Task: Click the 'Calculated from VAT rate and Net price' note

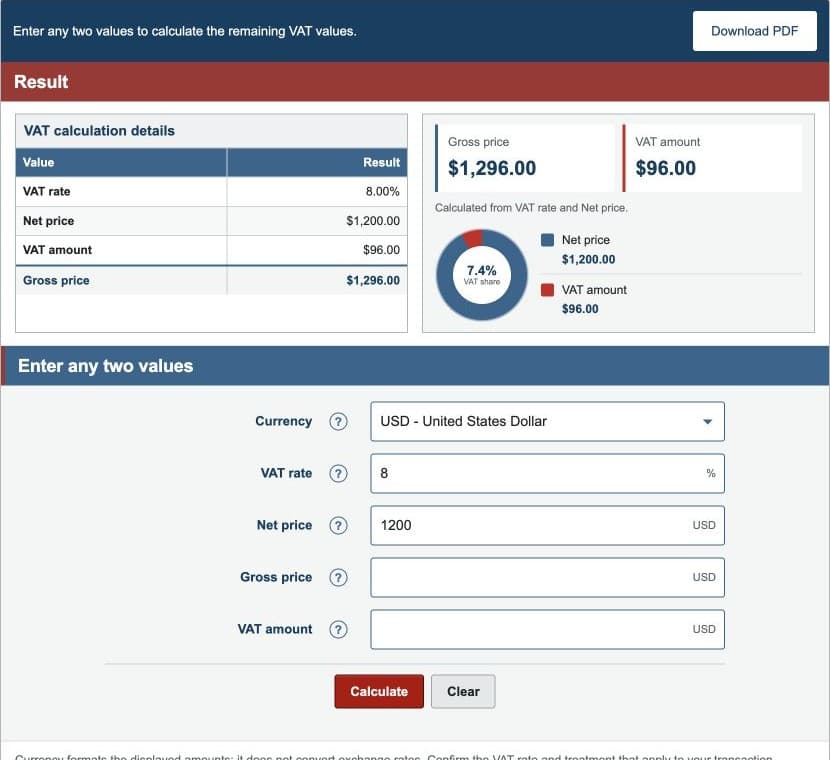Action: tap(531, 207)
